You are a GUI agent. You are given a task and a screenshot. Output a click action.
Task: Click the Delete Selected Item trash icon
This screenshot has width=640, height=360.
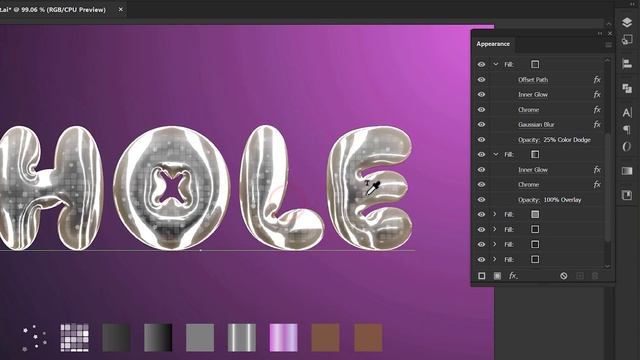click(595, 276)
